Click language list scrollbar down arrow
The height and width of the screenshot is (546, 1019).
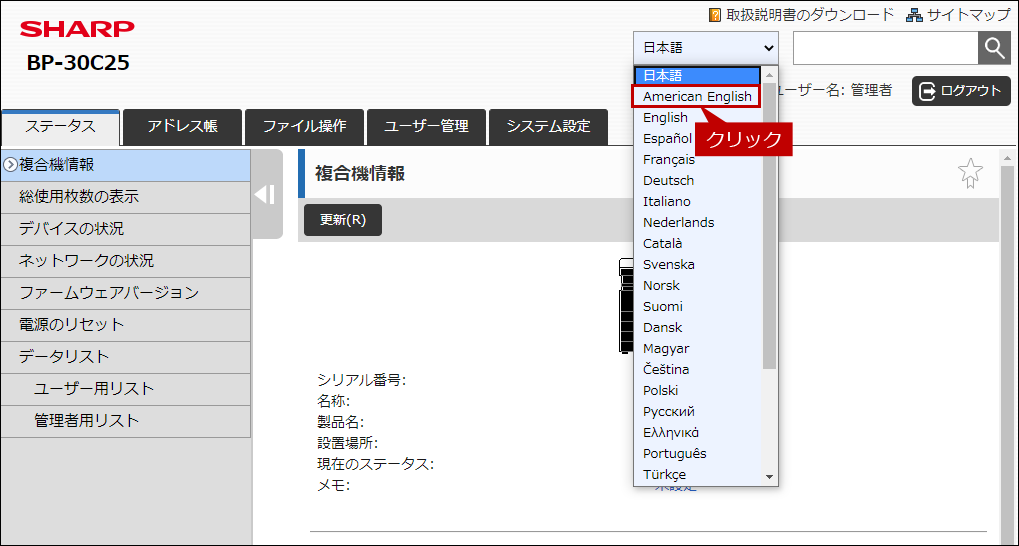[770, 476]
